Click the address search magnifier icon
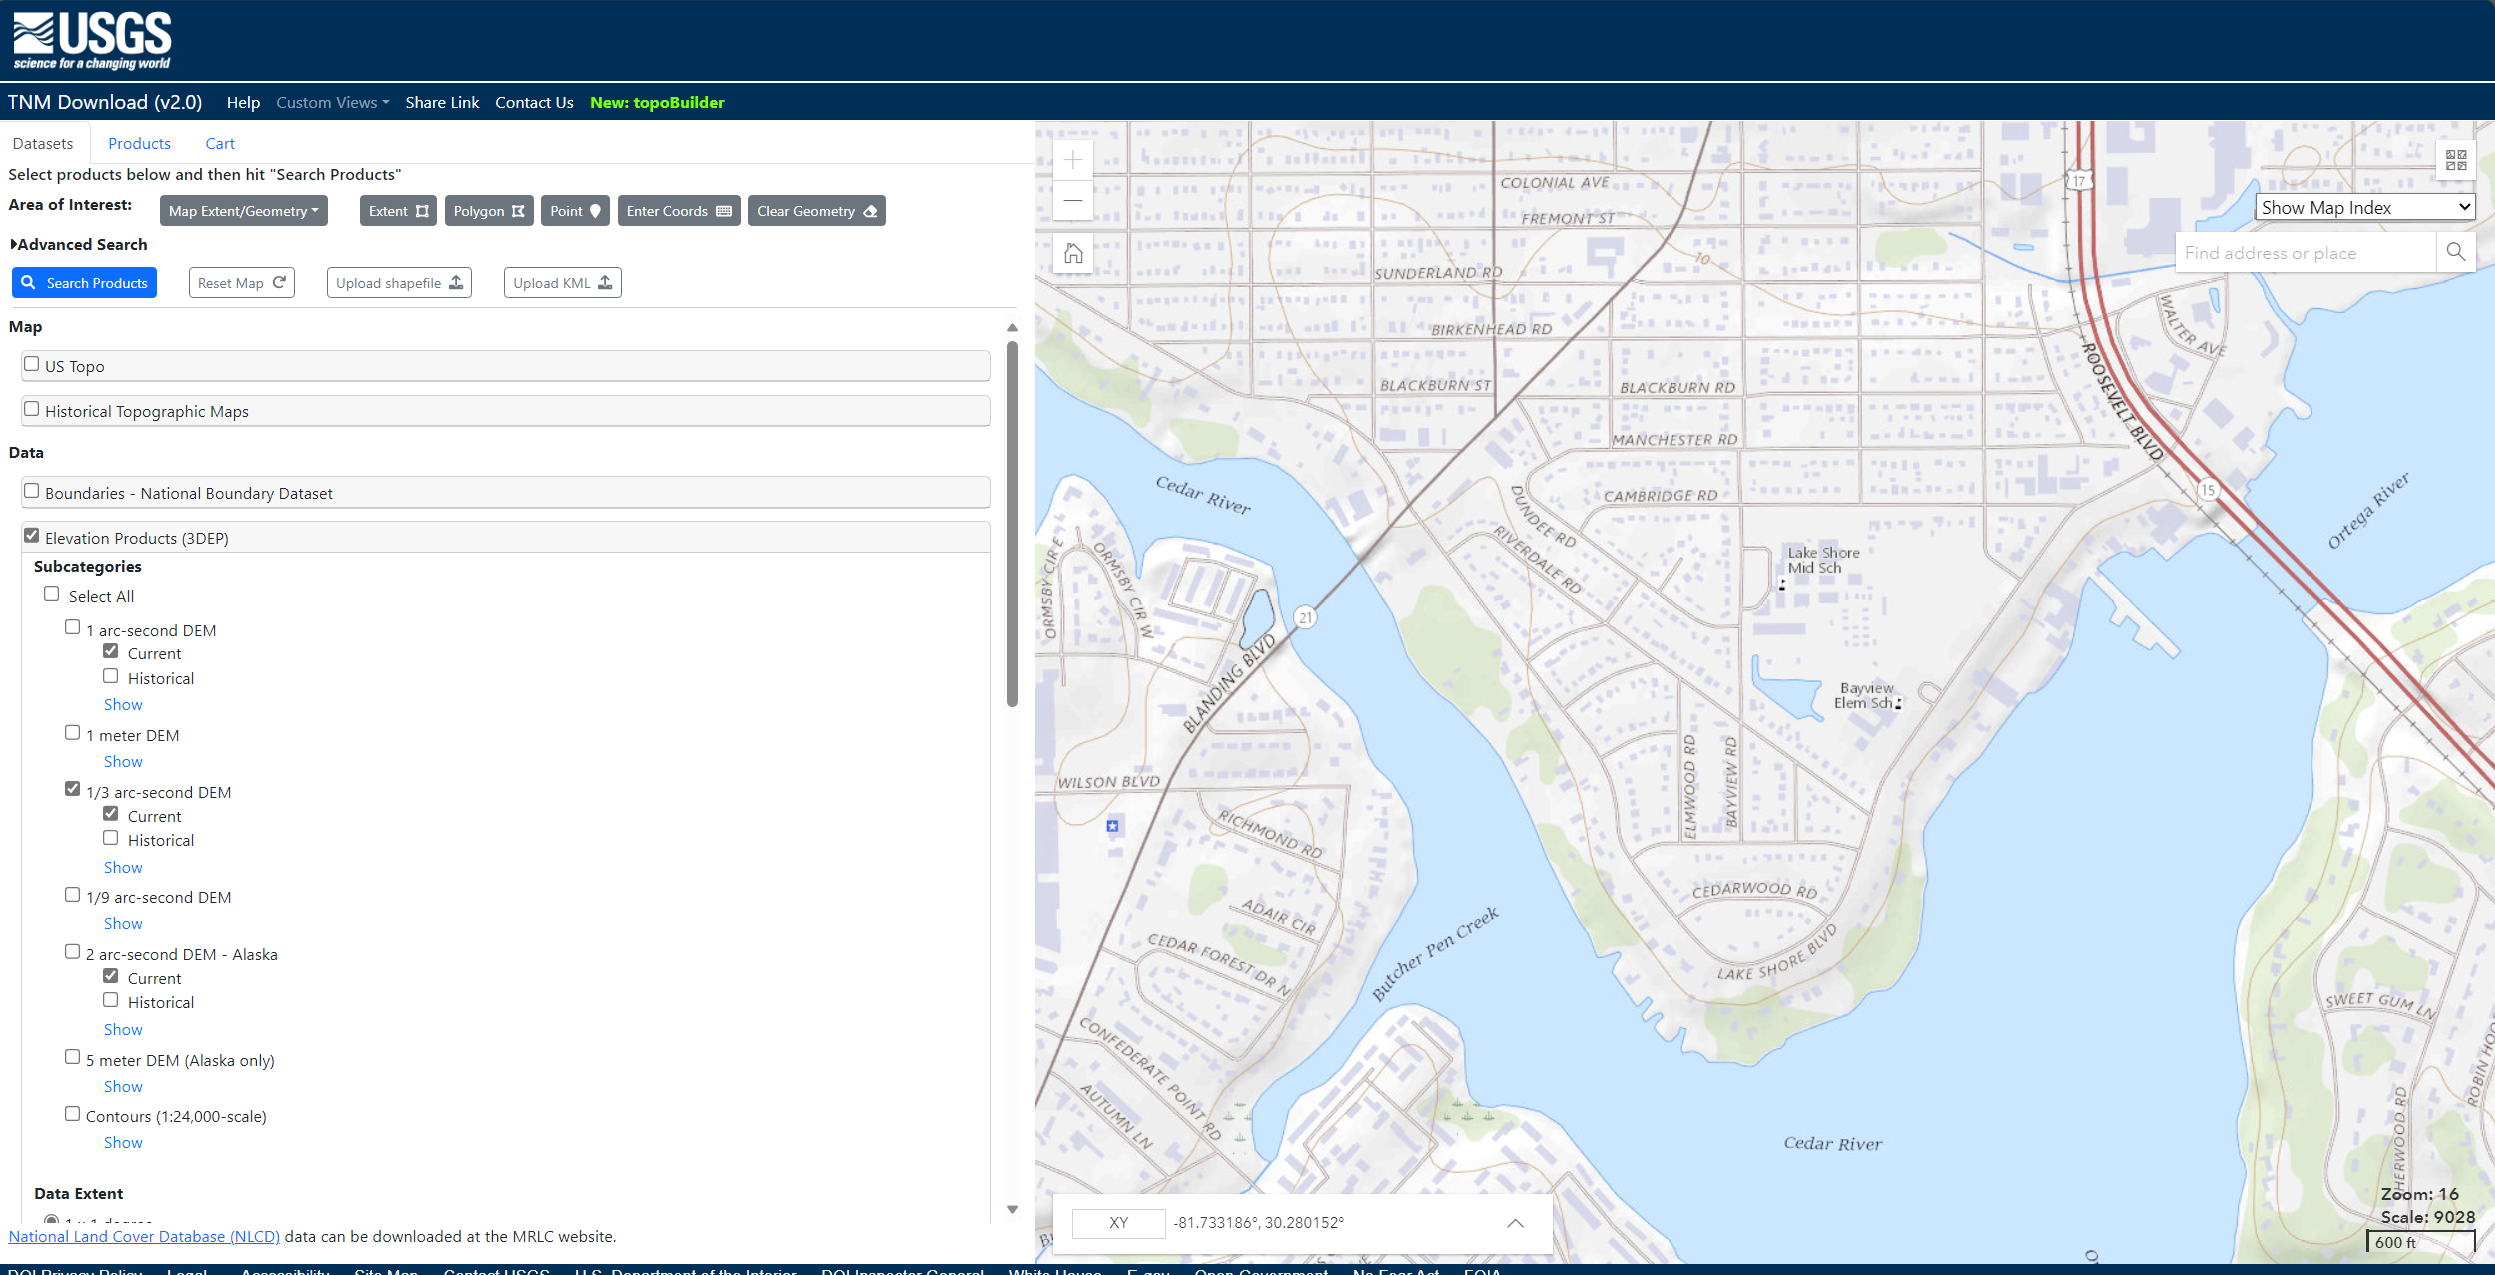 pyautogui.click(x=2455, y=252)
